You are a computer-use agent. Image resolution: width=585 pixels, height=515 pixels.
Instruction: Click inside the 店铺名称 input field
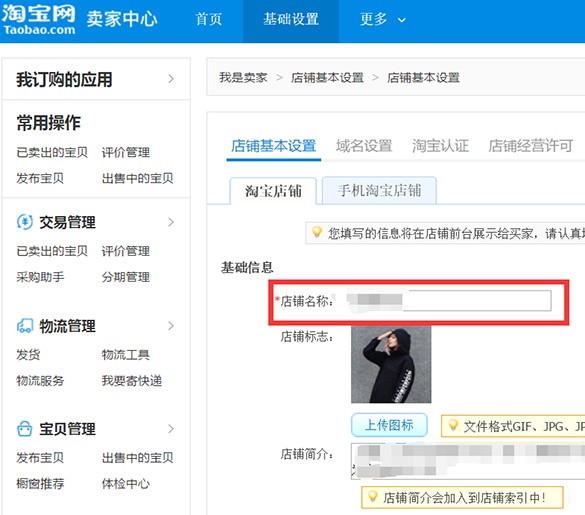coord(448,300)
